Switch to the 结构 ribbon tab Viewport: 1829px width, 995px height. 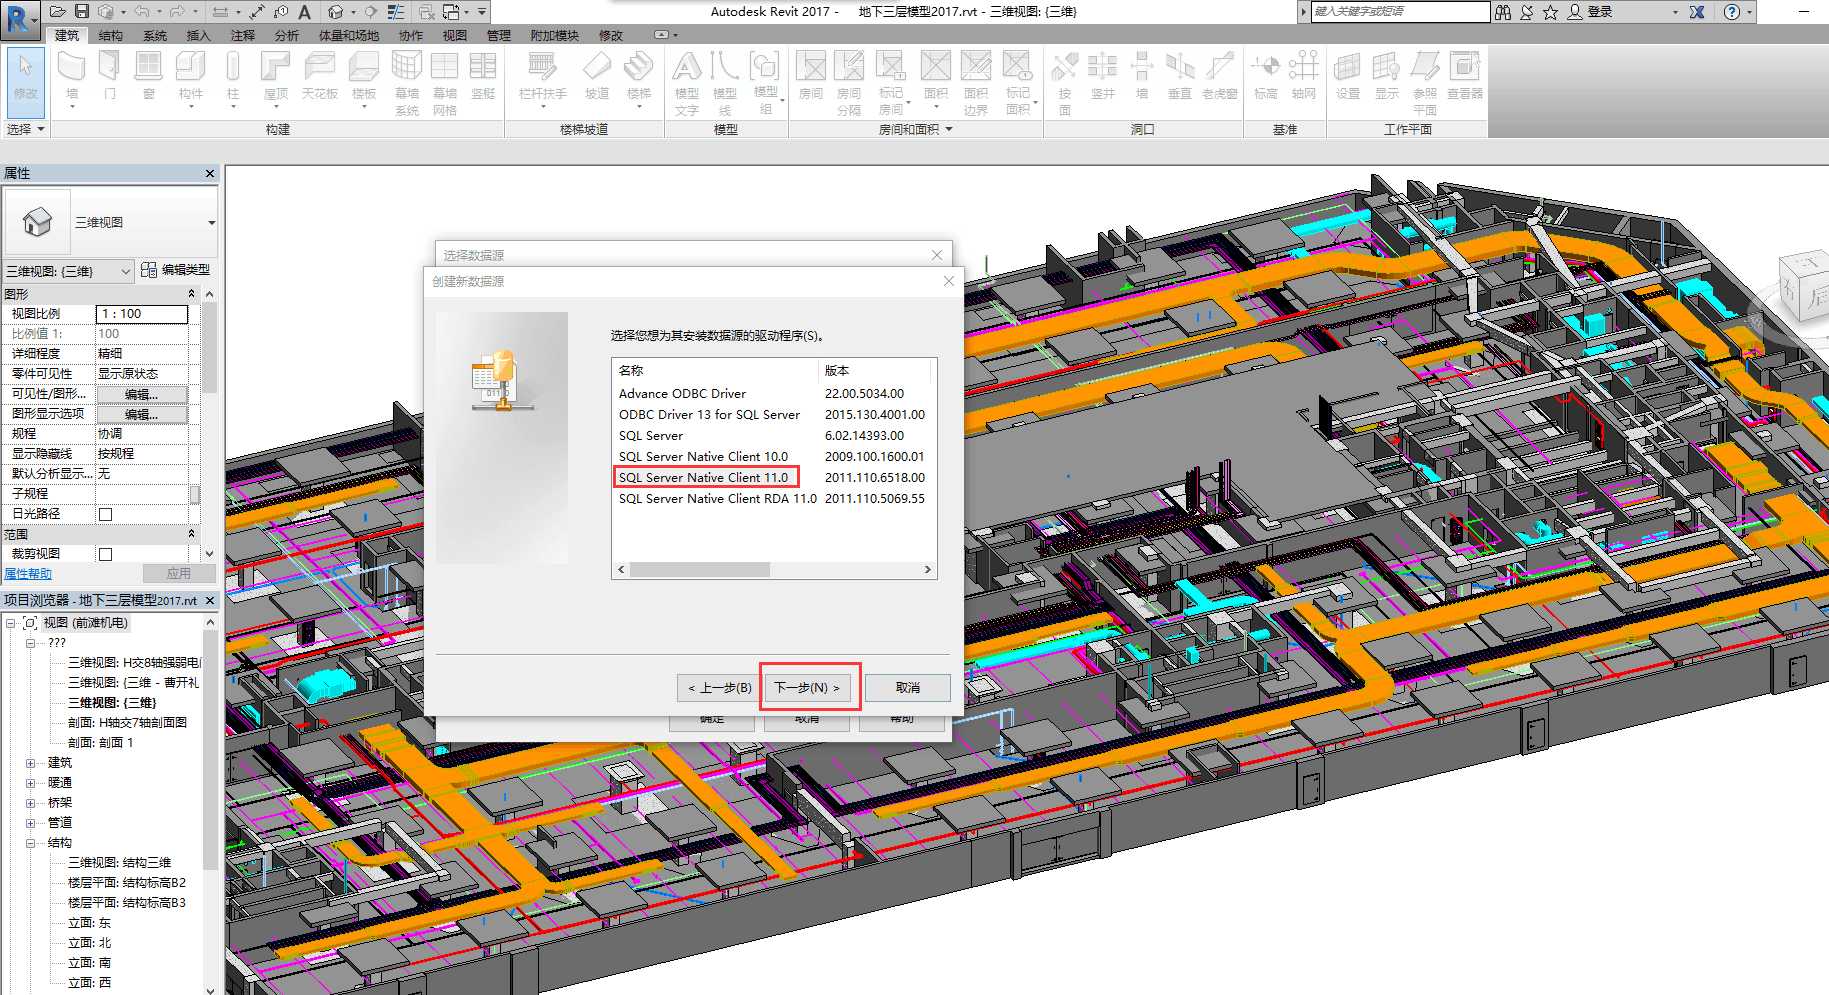tap(111, 35)
